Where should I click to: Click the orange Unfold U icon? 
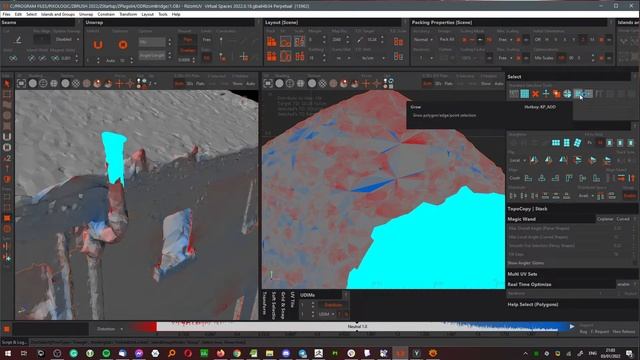point(98,44)
